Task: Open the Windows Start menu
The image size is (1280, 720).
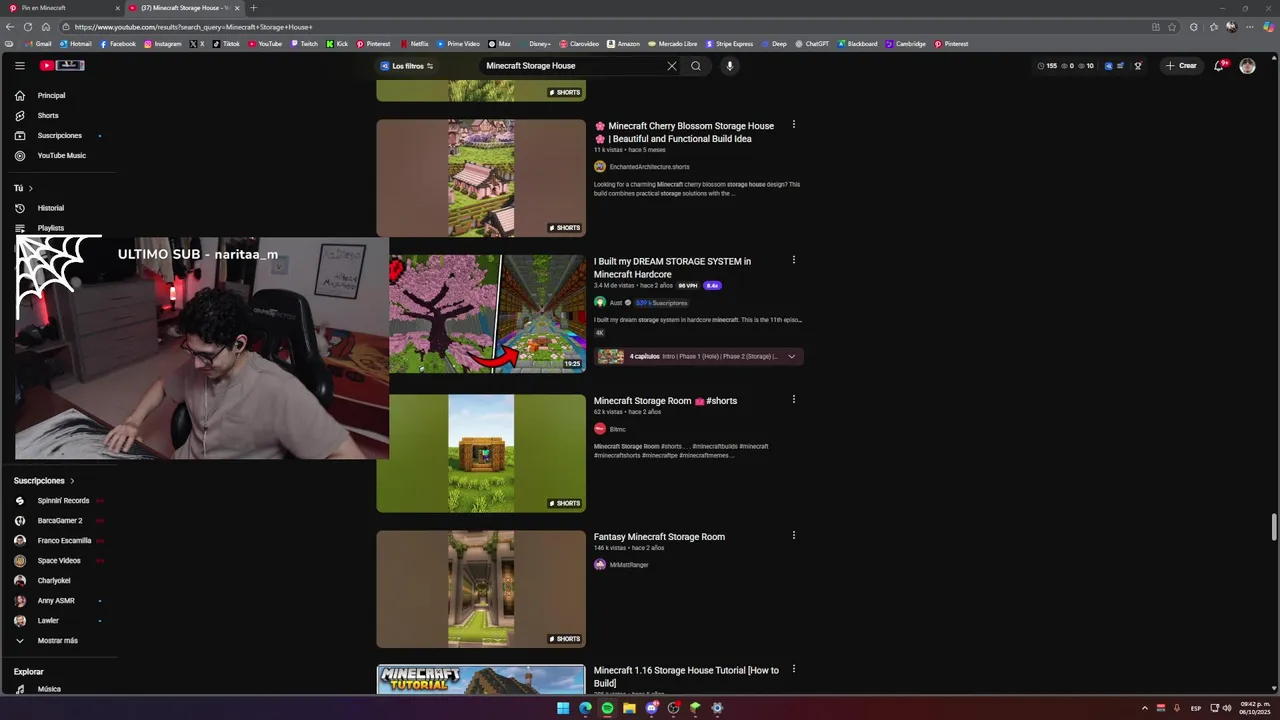Action: (563, 708)
